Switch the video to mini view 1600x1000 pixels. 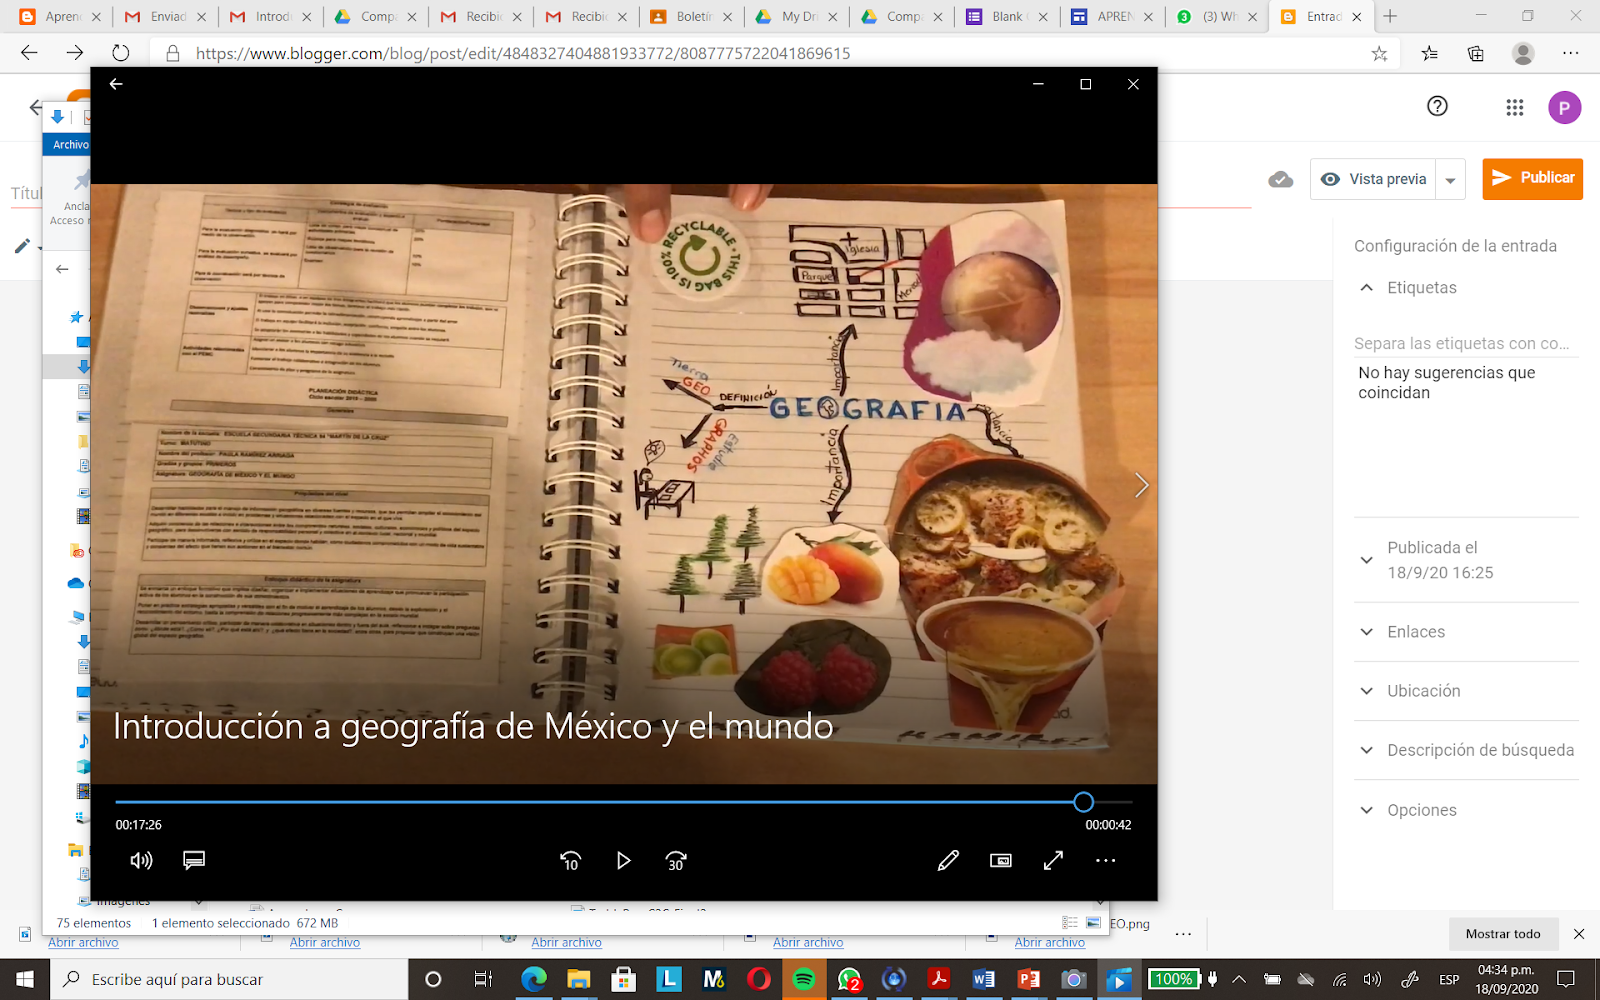pos(1001,860)
